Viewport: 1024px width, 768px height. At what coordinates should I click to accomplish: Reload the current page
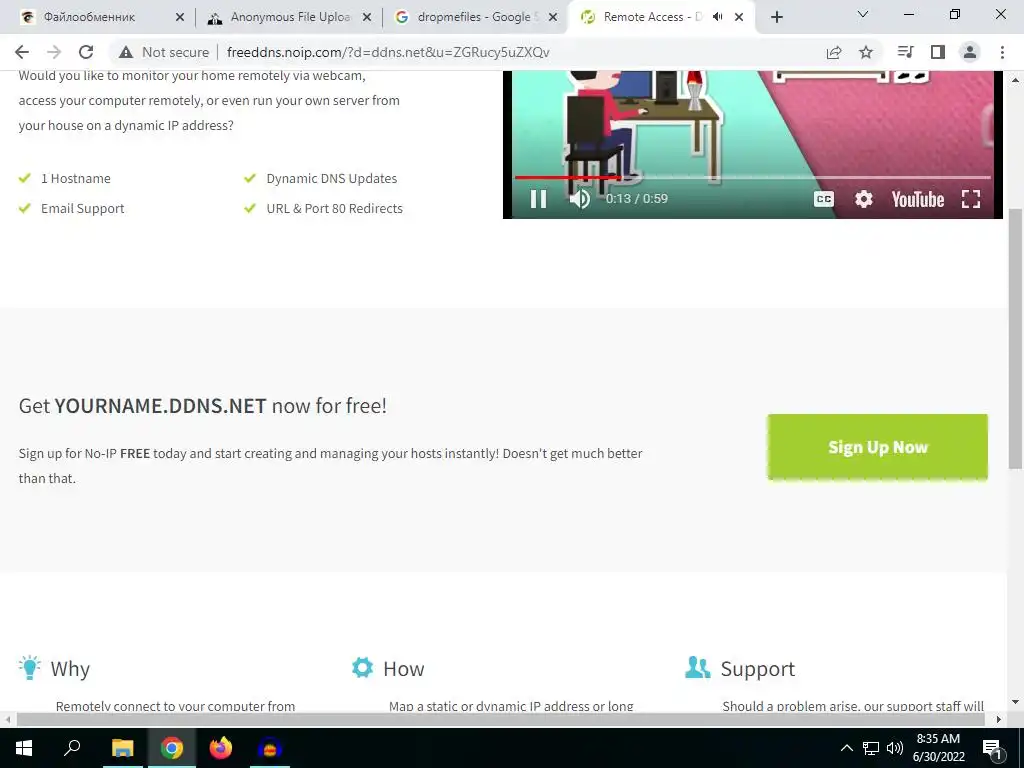(86, 52)
